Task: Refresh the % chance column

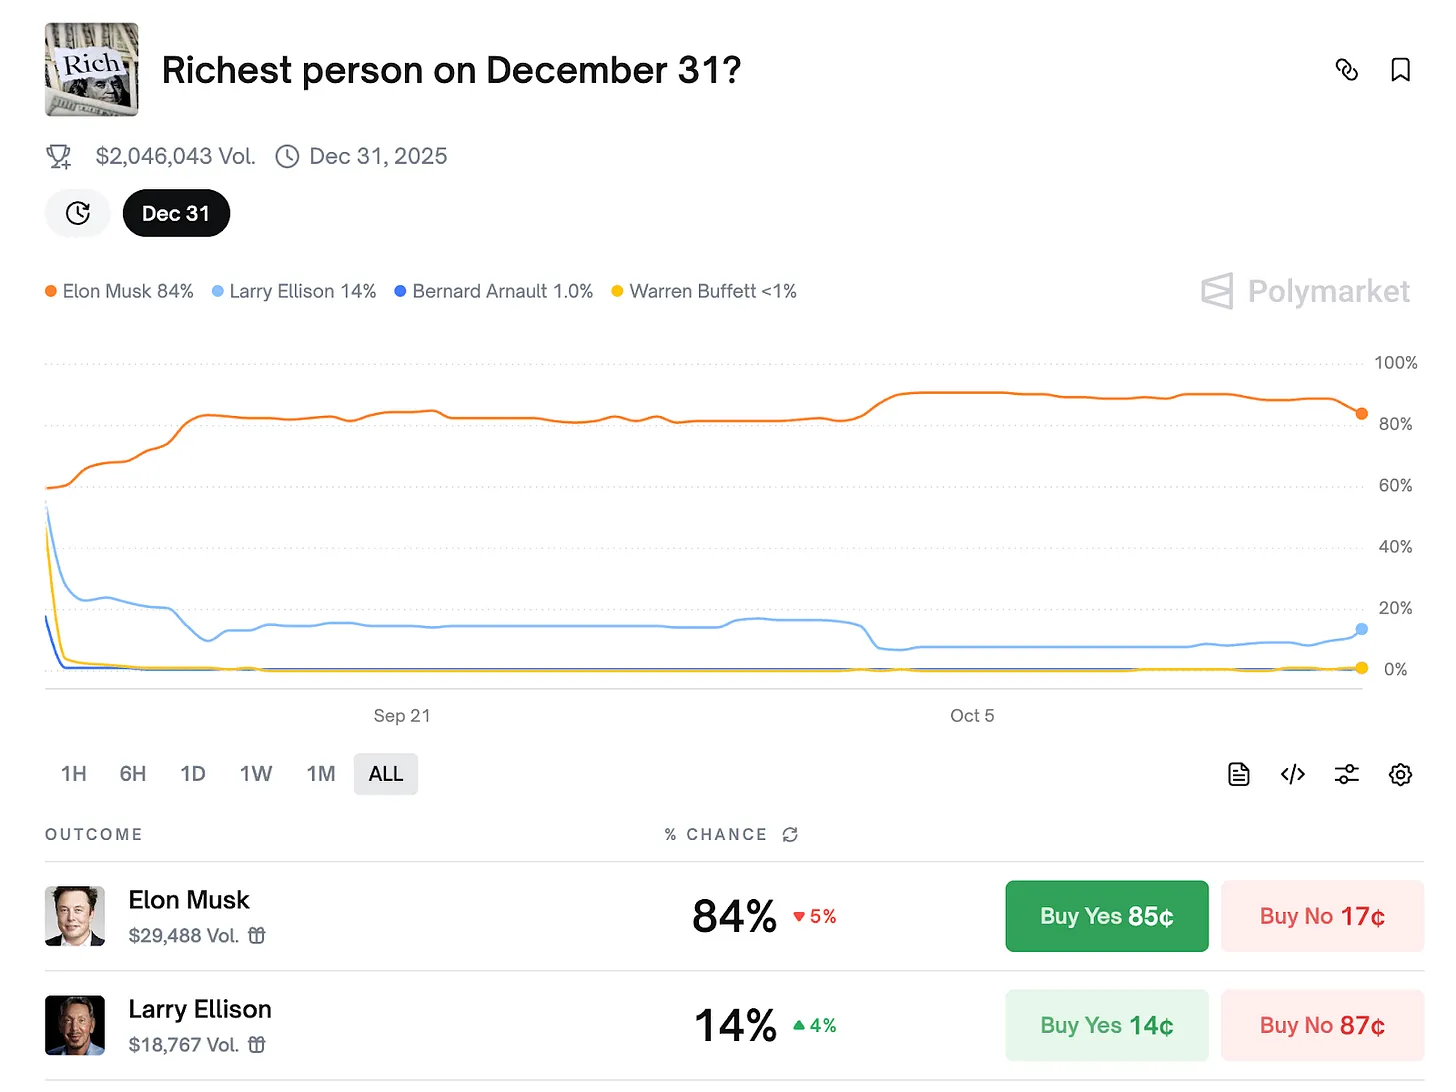Action: click(x=790, y=834)
